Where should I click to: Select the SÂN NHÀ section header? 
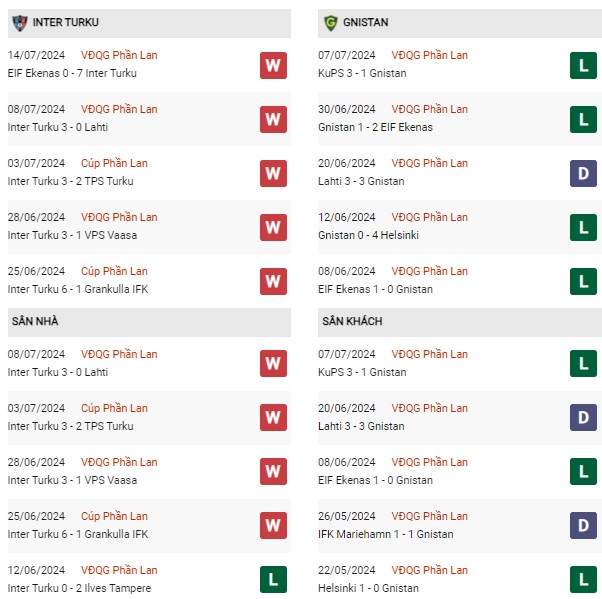(149, 322)
